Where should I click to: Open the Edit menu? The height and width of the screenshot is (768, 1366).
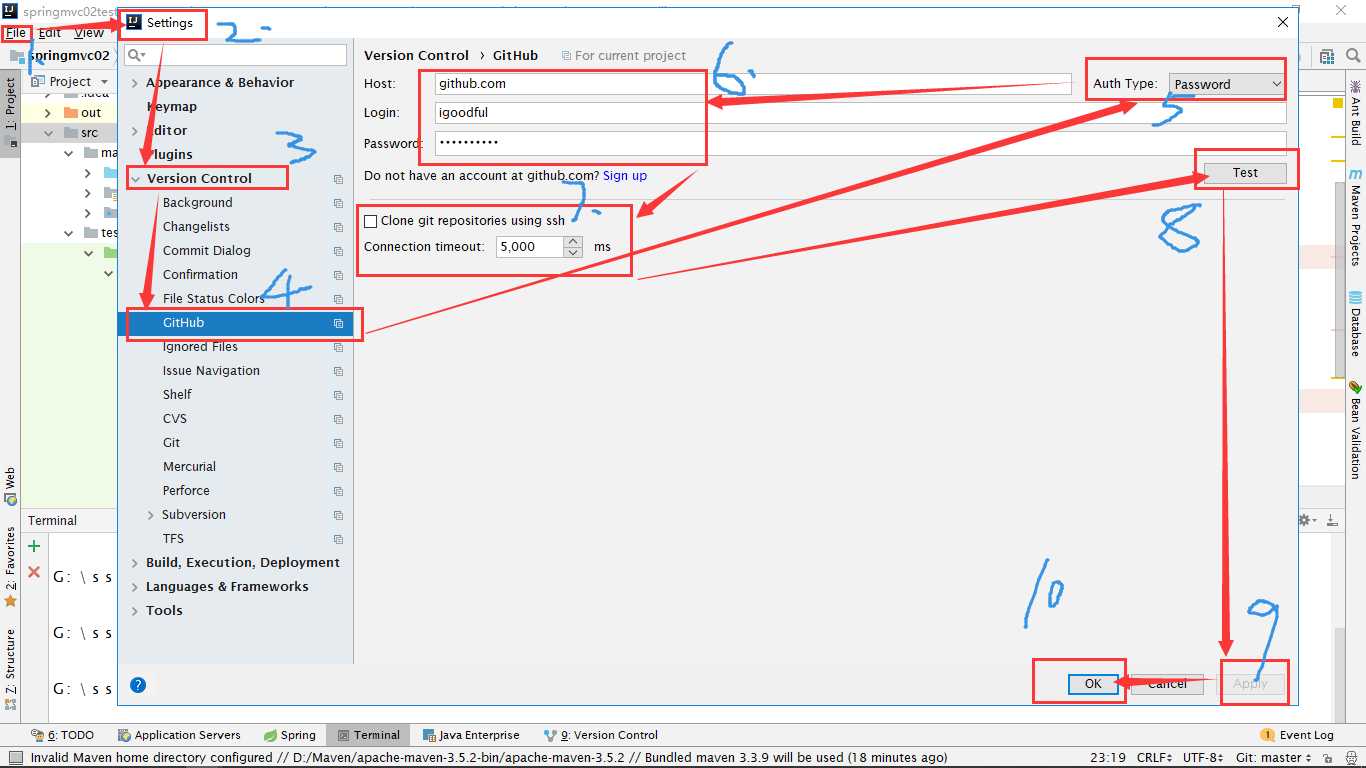pos(50,33)
